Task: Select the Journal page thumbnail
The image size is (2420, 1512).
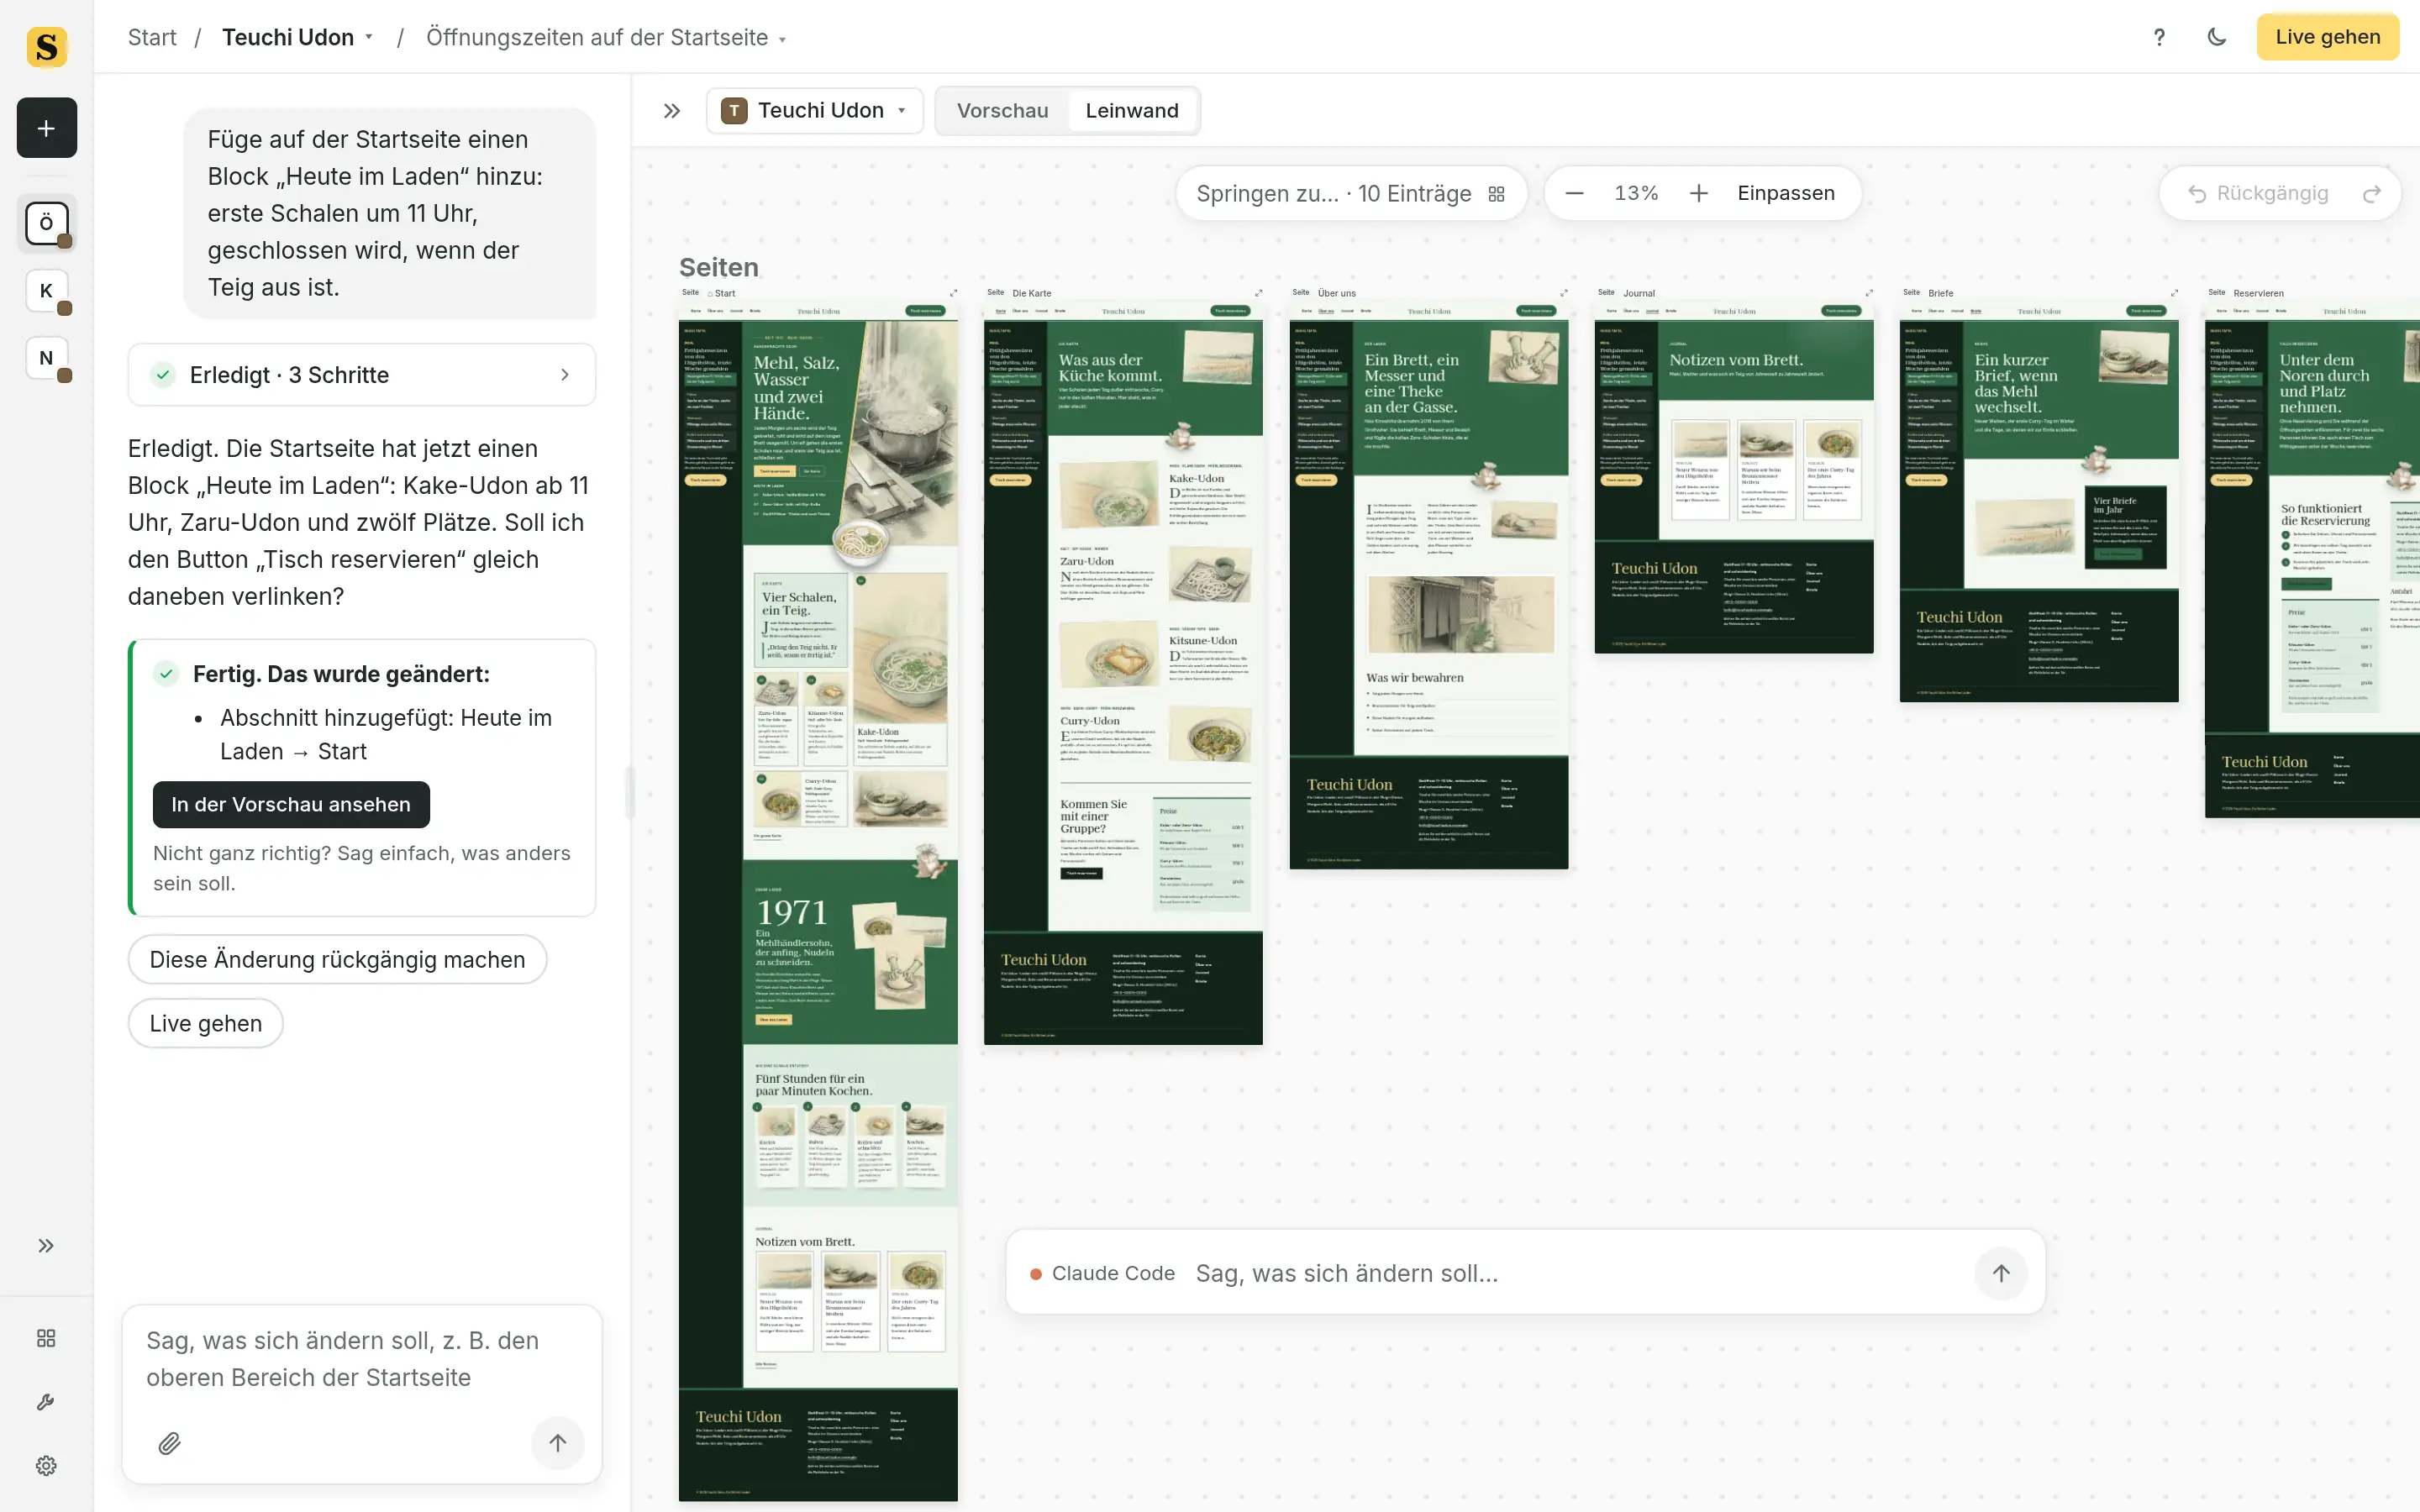Action: click(1733, 478)
